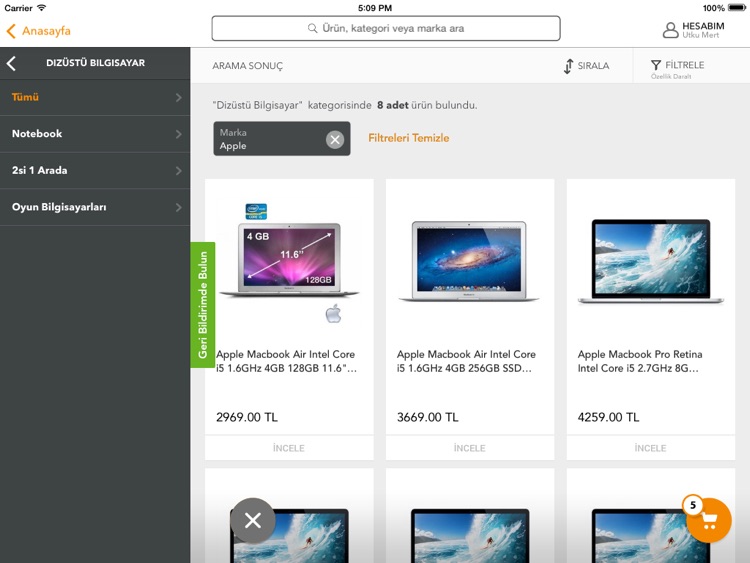
Task: Tap the sort arrows icon
Action: (x=568, y=66)
